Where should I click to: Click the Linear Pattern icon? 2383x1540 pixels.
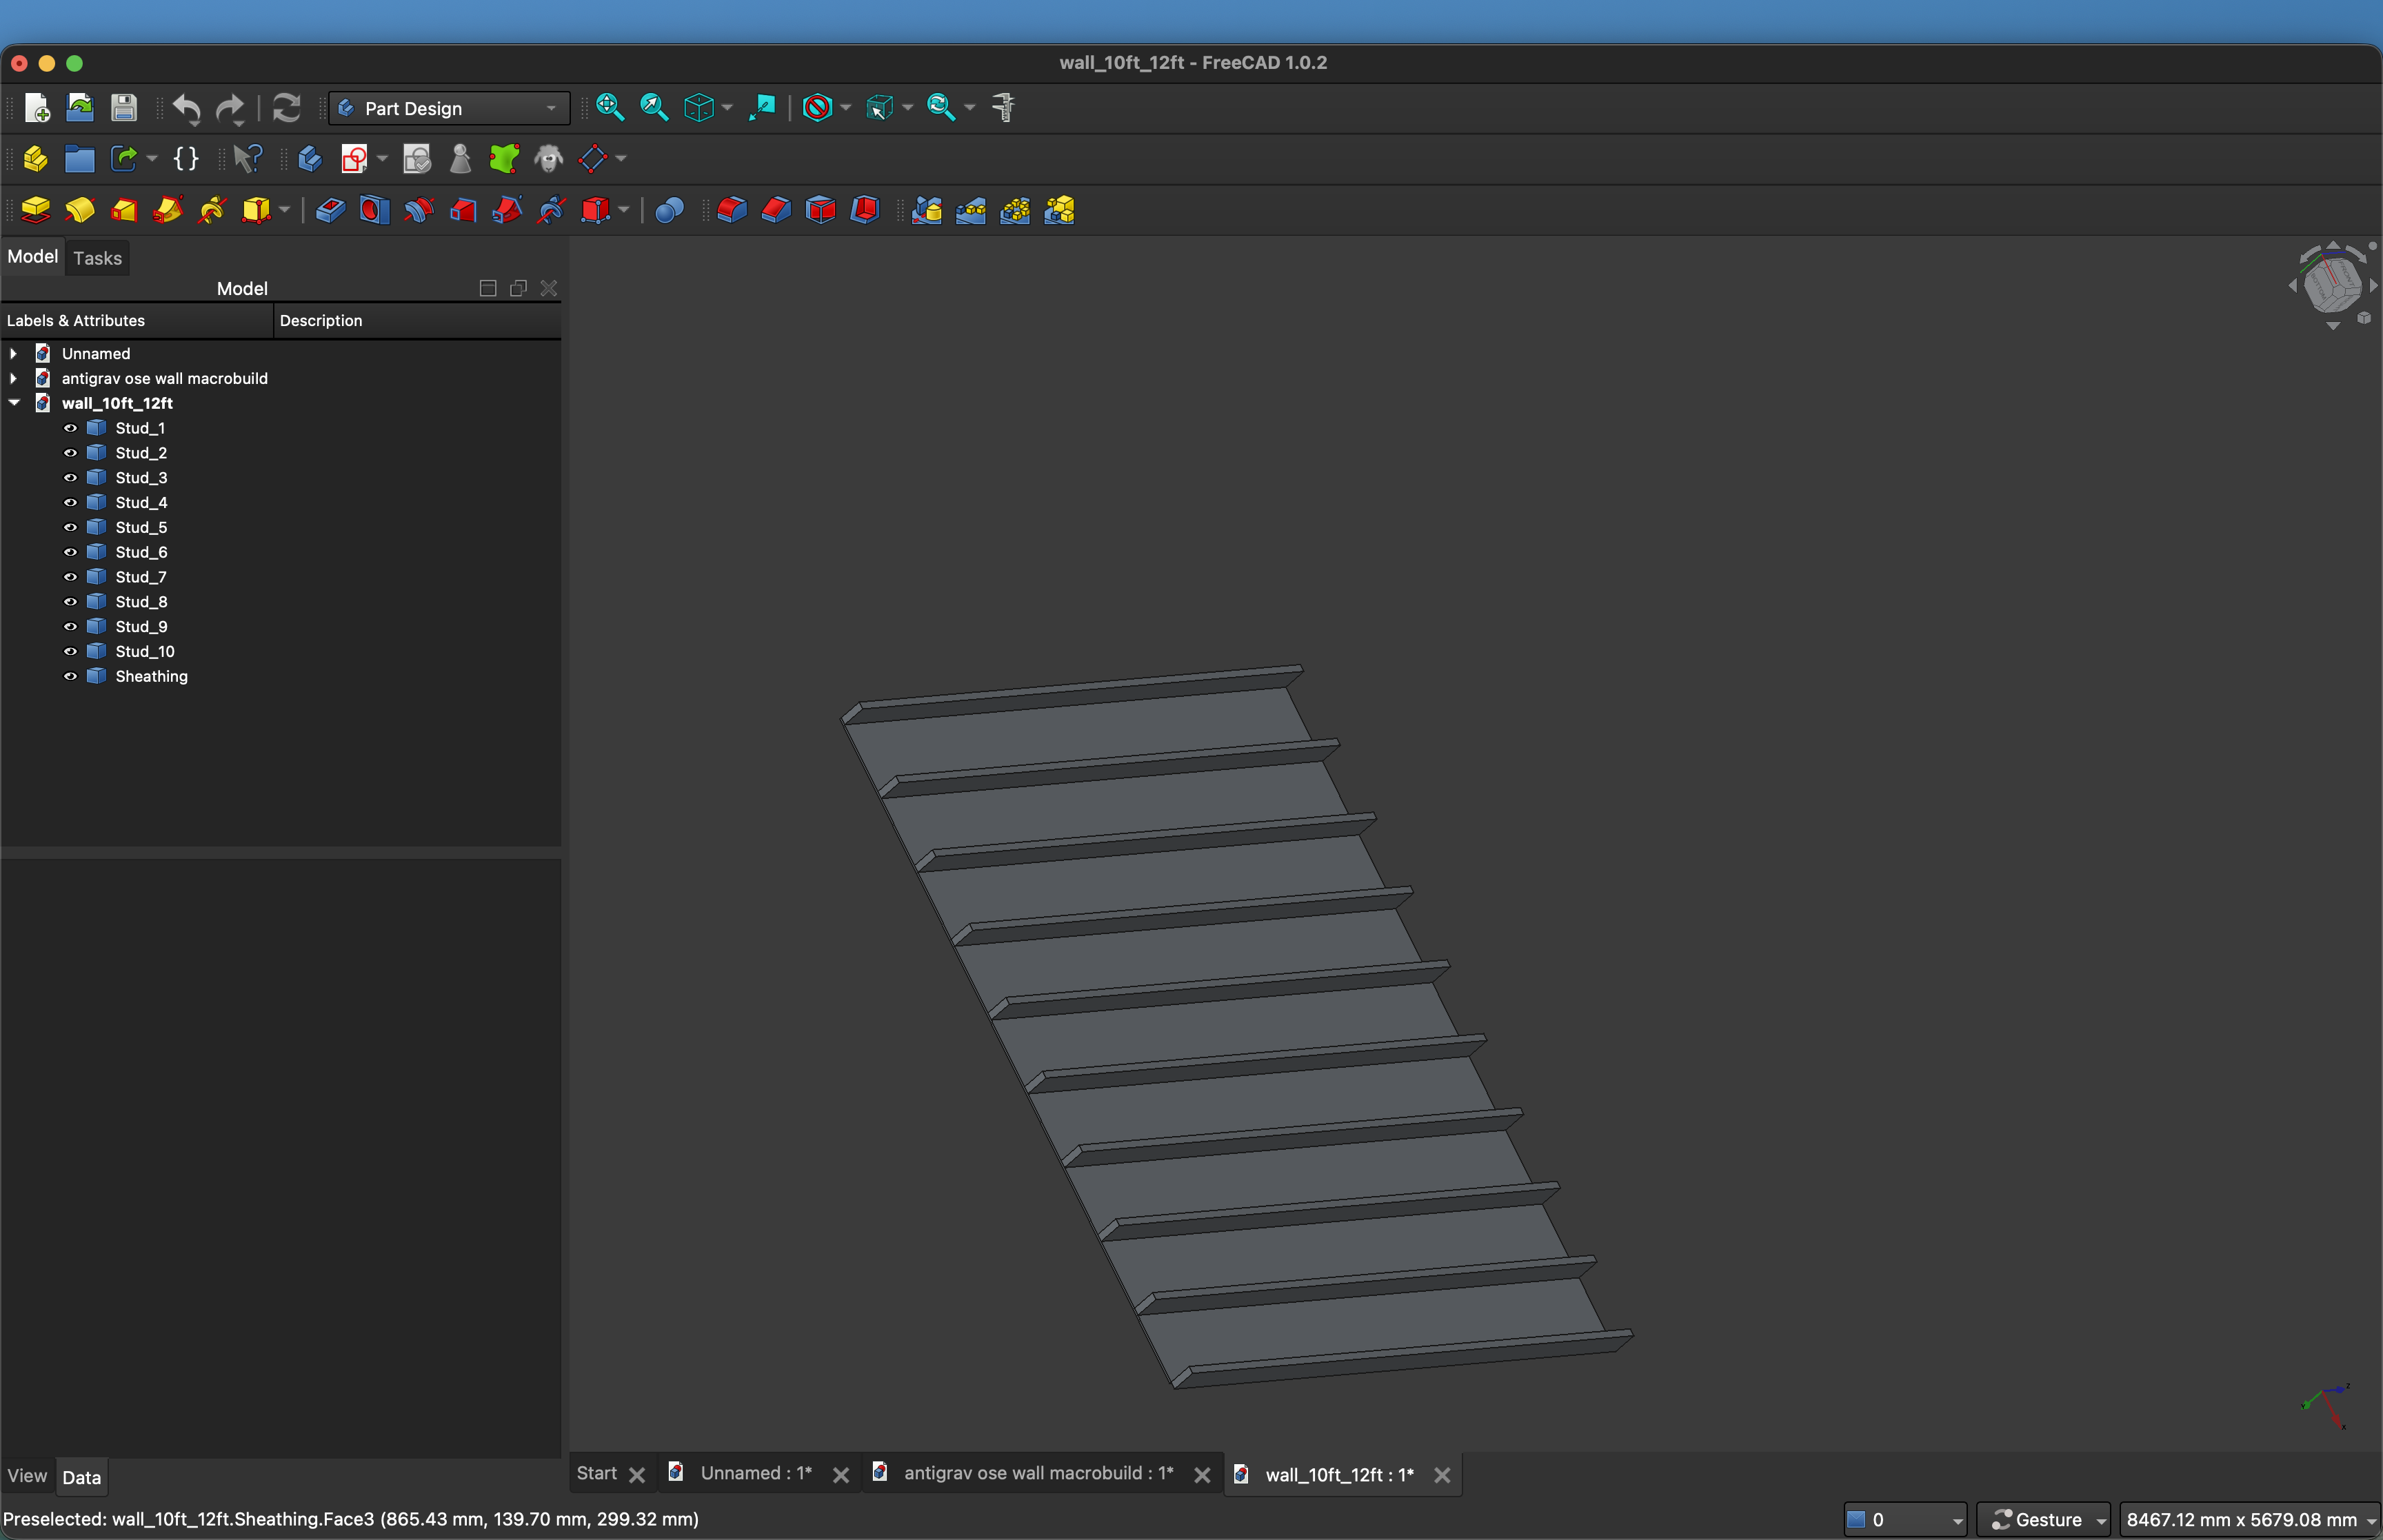point(971,210)
